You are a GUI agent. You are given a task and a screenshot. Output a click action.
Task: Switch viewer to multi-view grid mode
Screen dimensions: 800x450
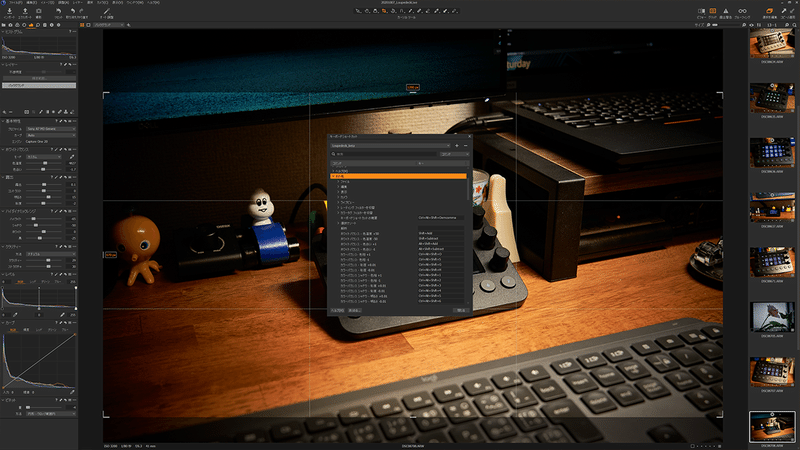click(82, 24)
